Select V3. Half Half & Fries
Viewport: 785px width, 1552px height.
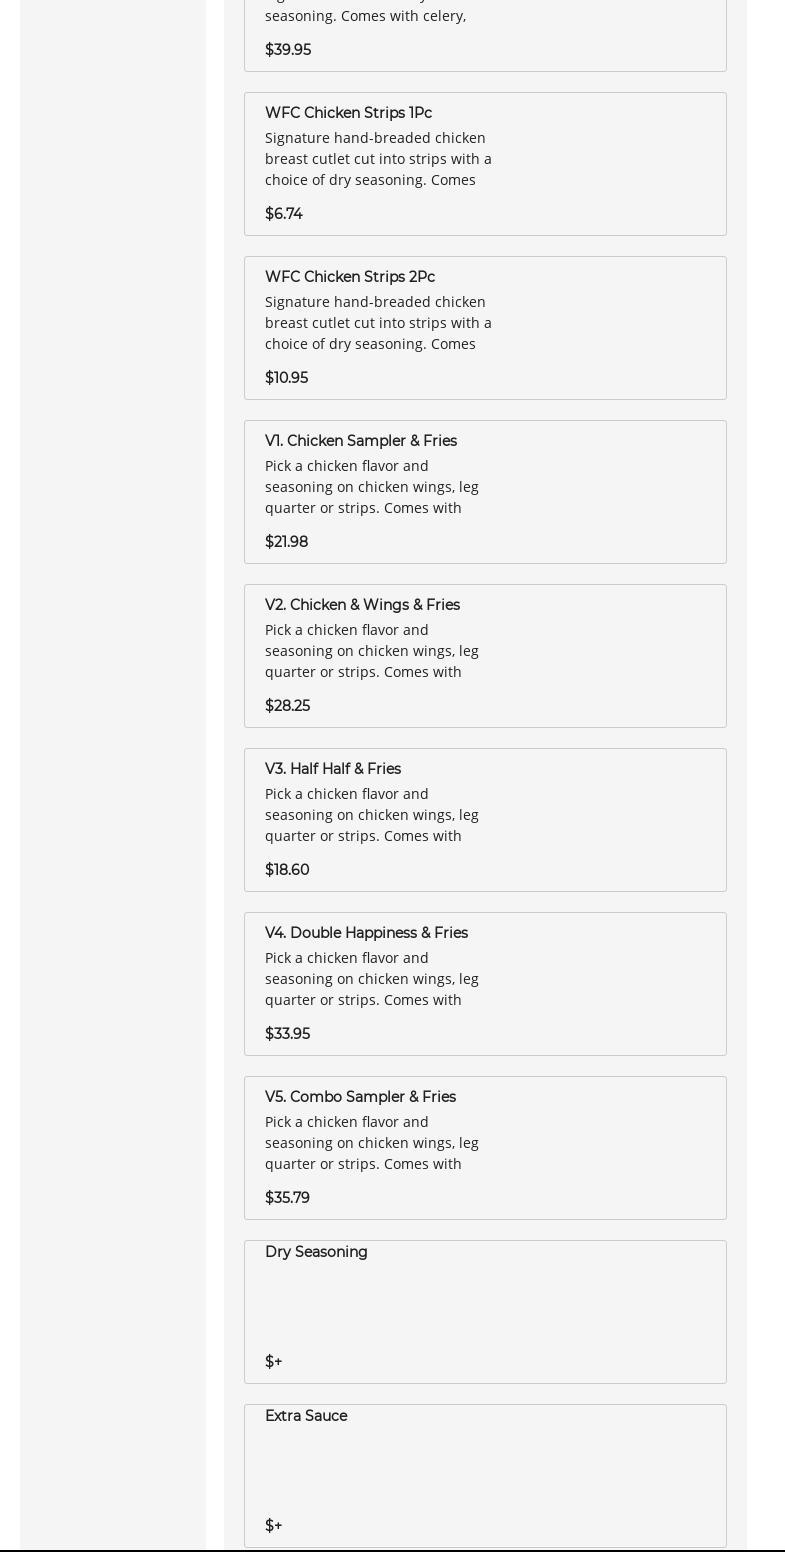(485, 820)
